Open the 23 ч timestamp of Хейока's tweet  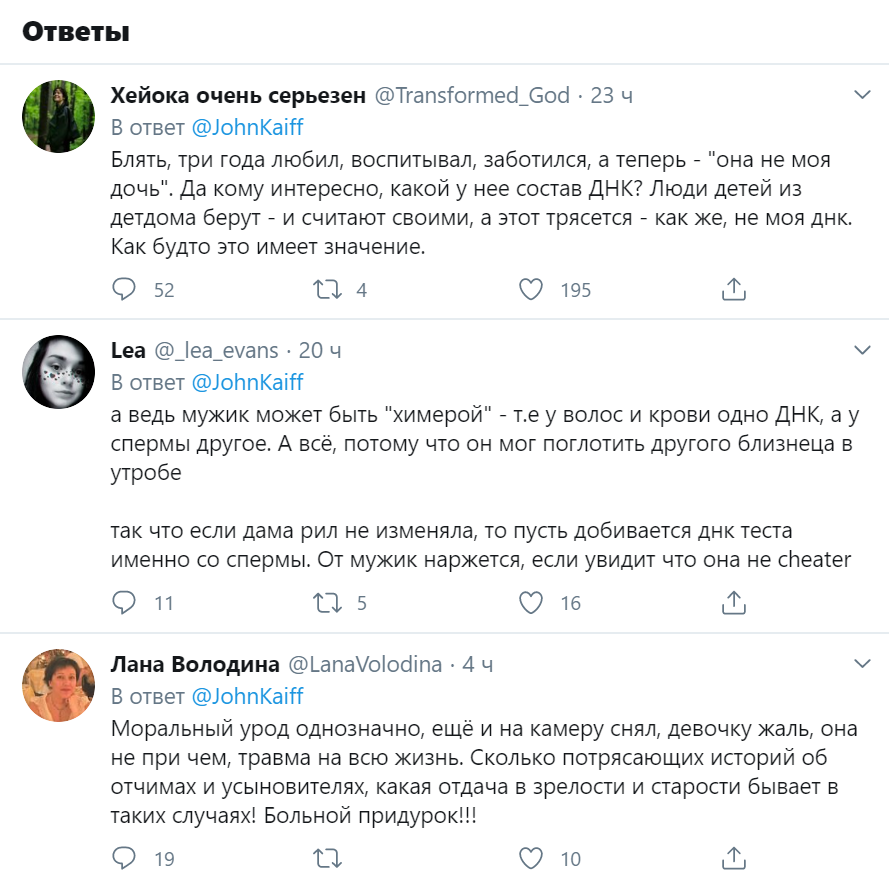point(612,96)
